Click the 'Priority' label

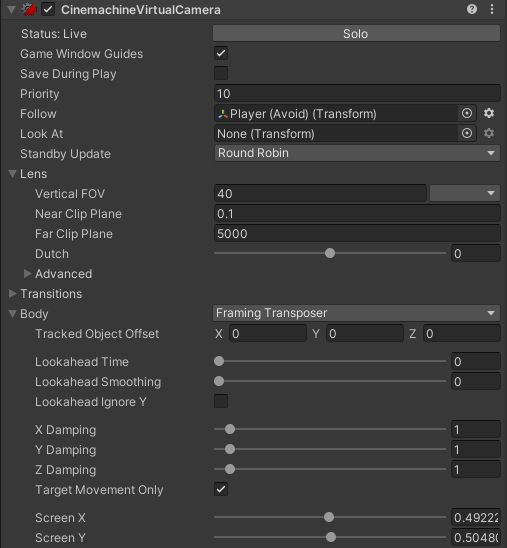coord(40,94)
